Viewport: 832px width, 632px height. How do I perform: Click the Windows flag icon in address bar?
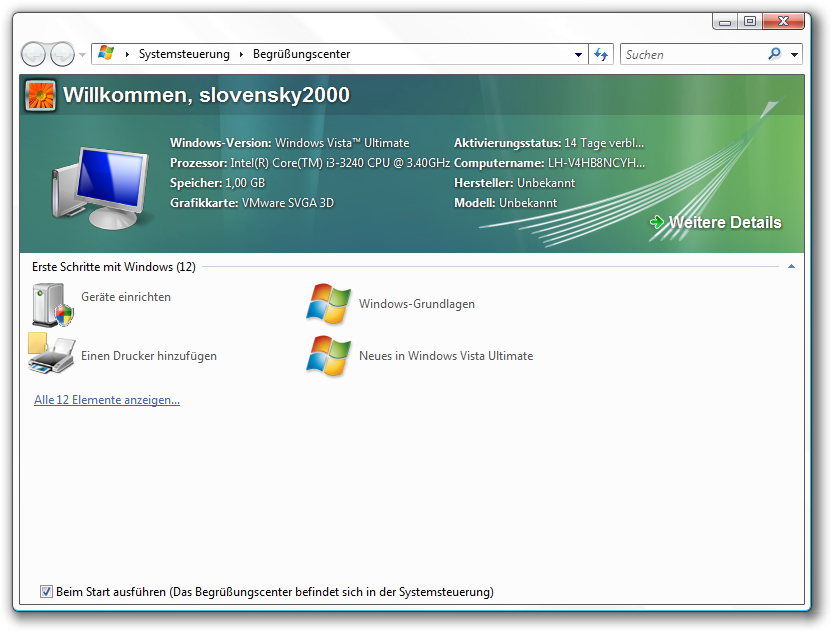(x=106, y=54)
